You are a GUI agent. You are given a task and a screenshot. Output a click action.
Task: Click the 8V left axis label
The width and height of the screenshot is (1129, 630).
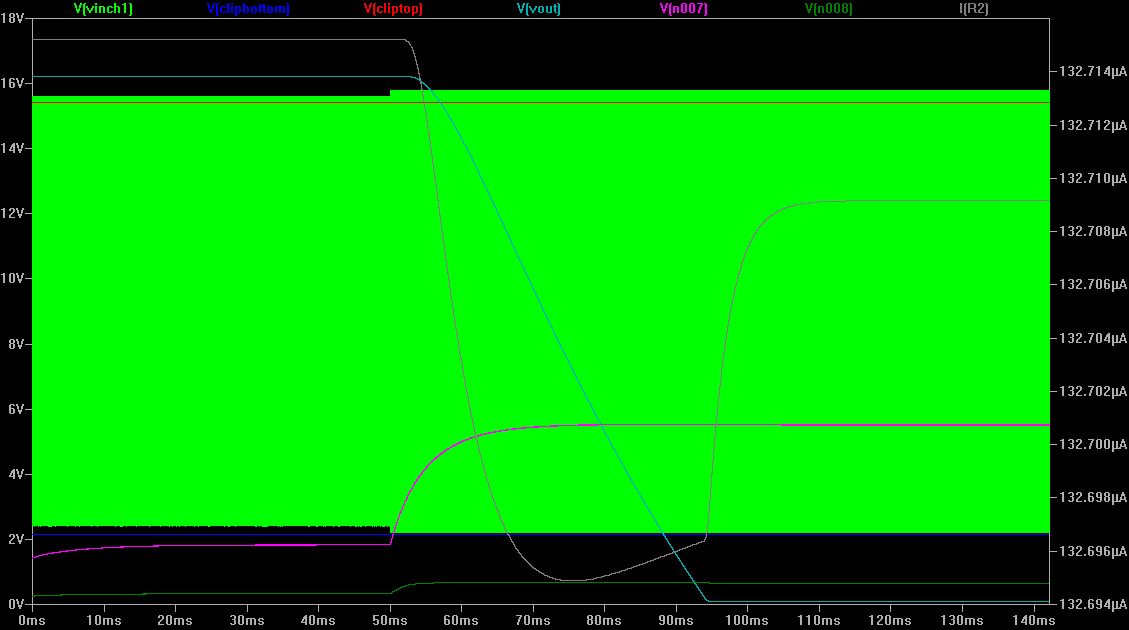coord(16,344)
